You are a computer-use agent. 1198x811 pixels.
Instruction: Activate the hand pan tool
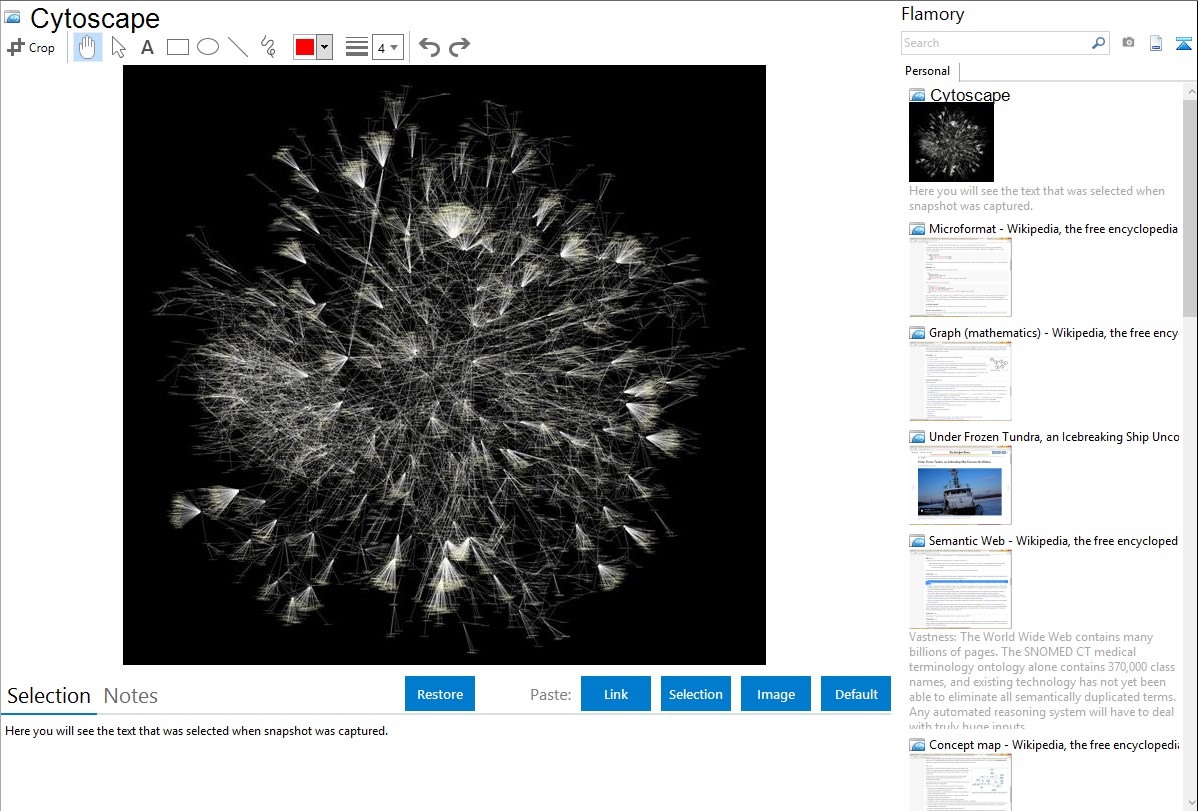[x=88, y=47]
